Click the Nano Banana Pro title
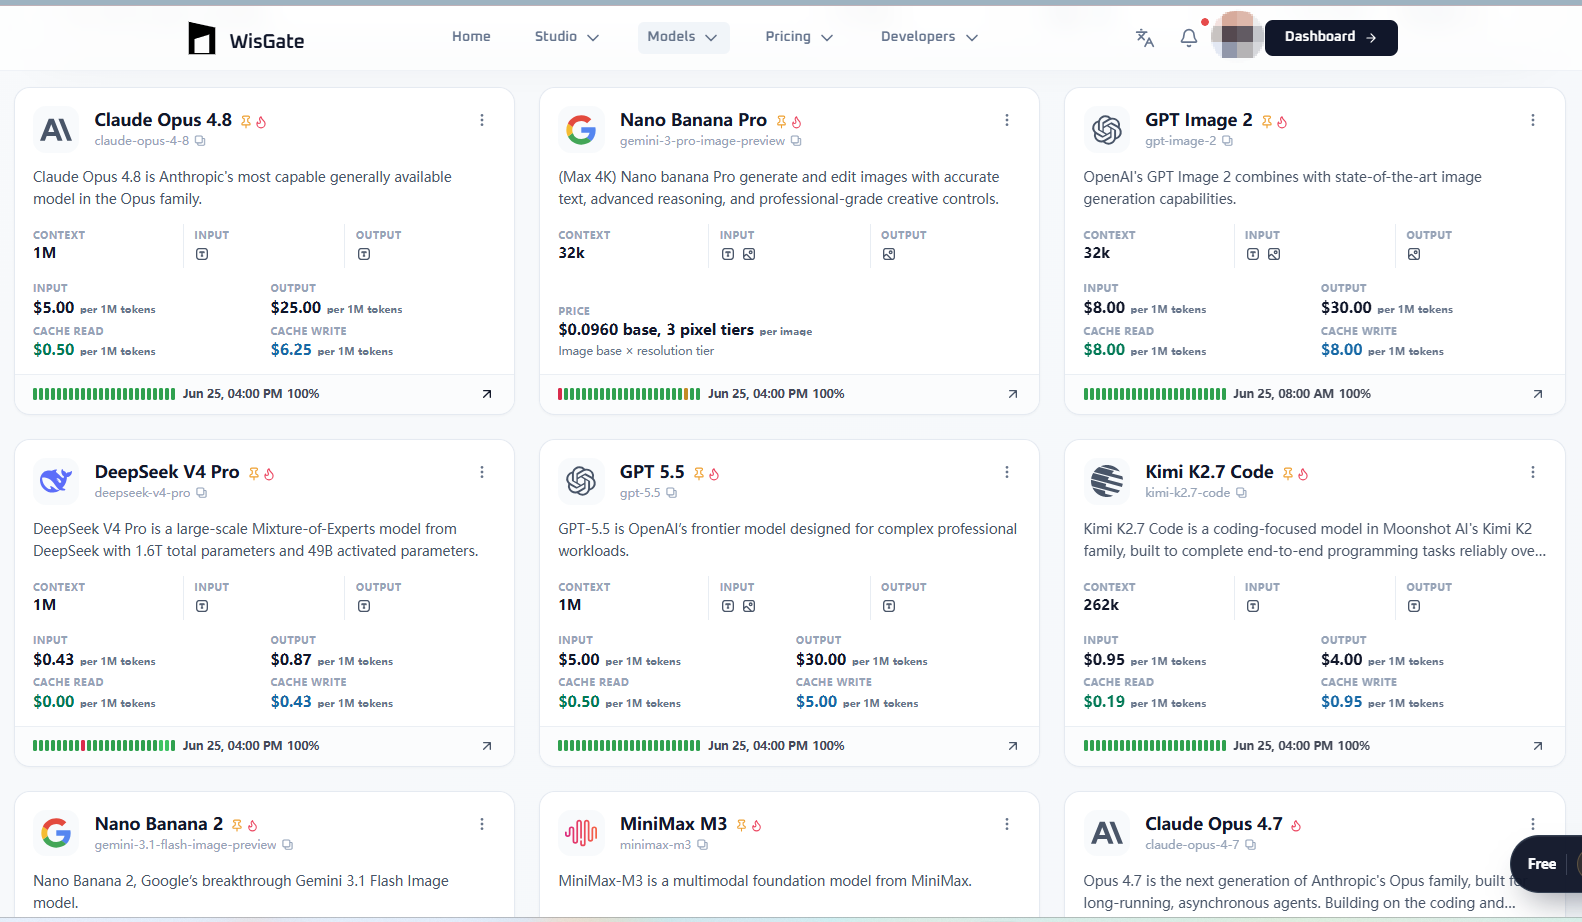 [x=693, y=120]
